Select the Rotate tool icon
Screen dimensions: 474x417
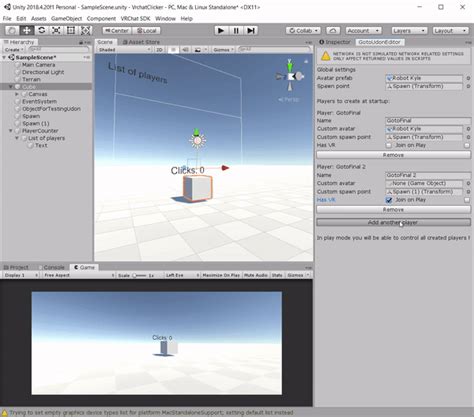tap(42, 31)
